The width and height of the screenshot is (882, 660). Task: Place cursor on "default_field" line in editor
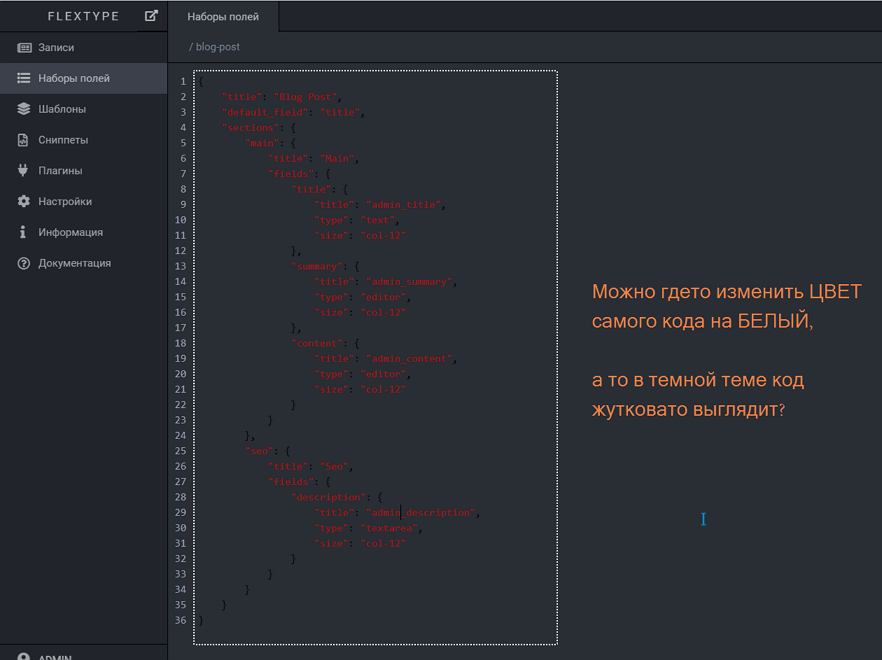point(293,113)
